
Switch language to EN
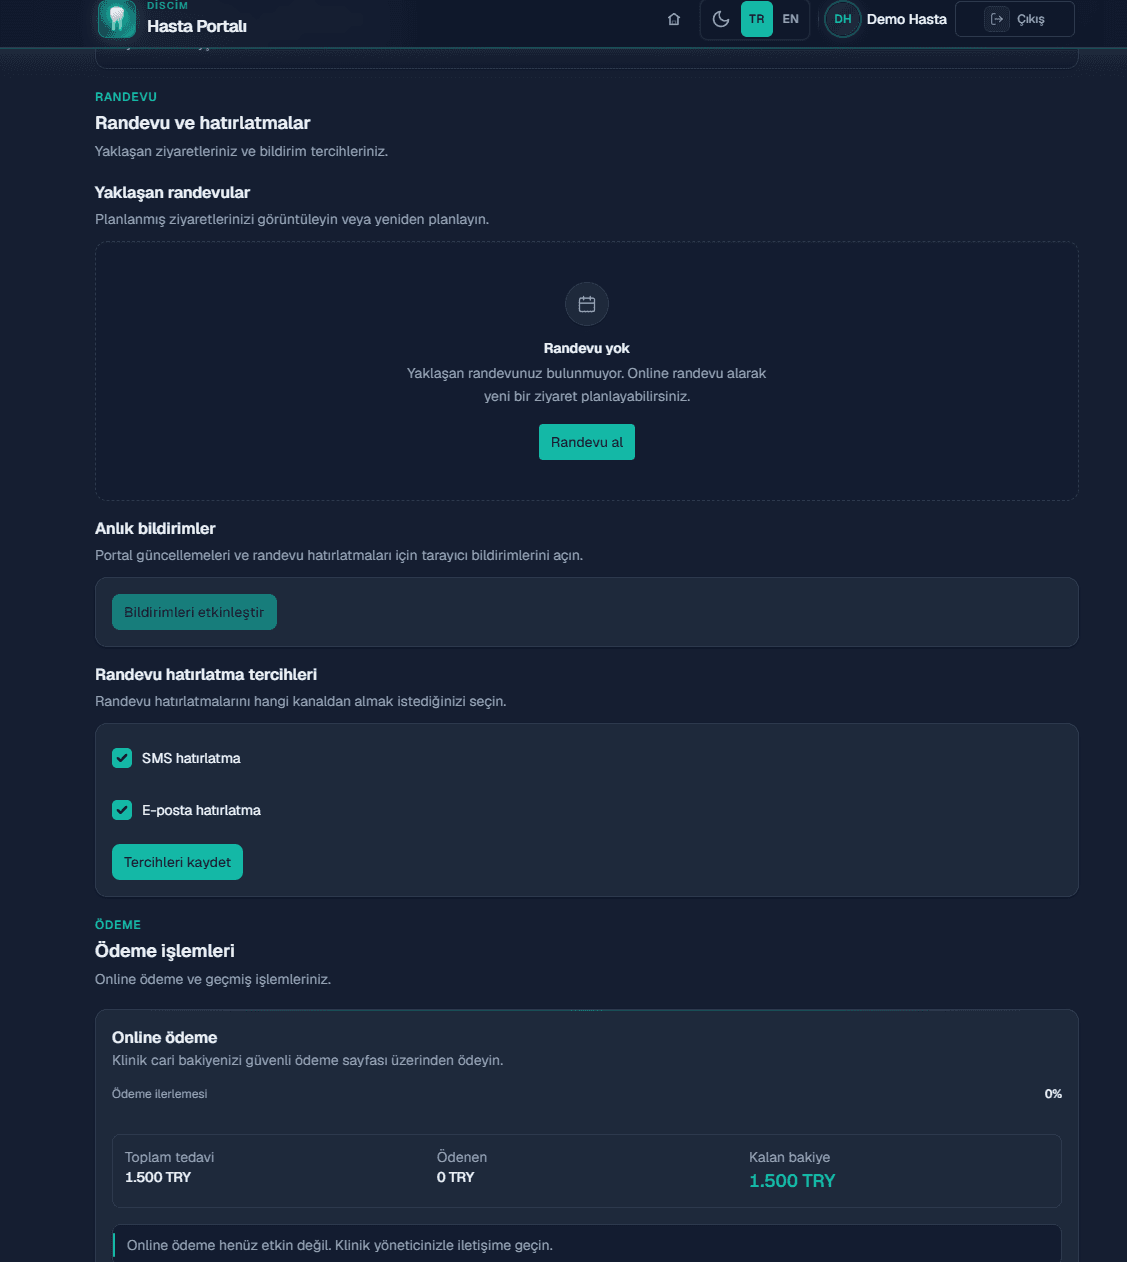coord(791,19)
